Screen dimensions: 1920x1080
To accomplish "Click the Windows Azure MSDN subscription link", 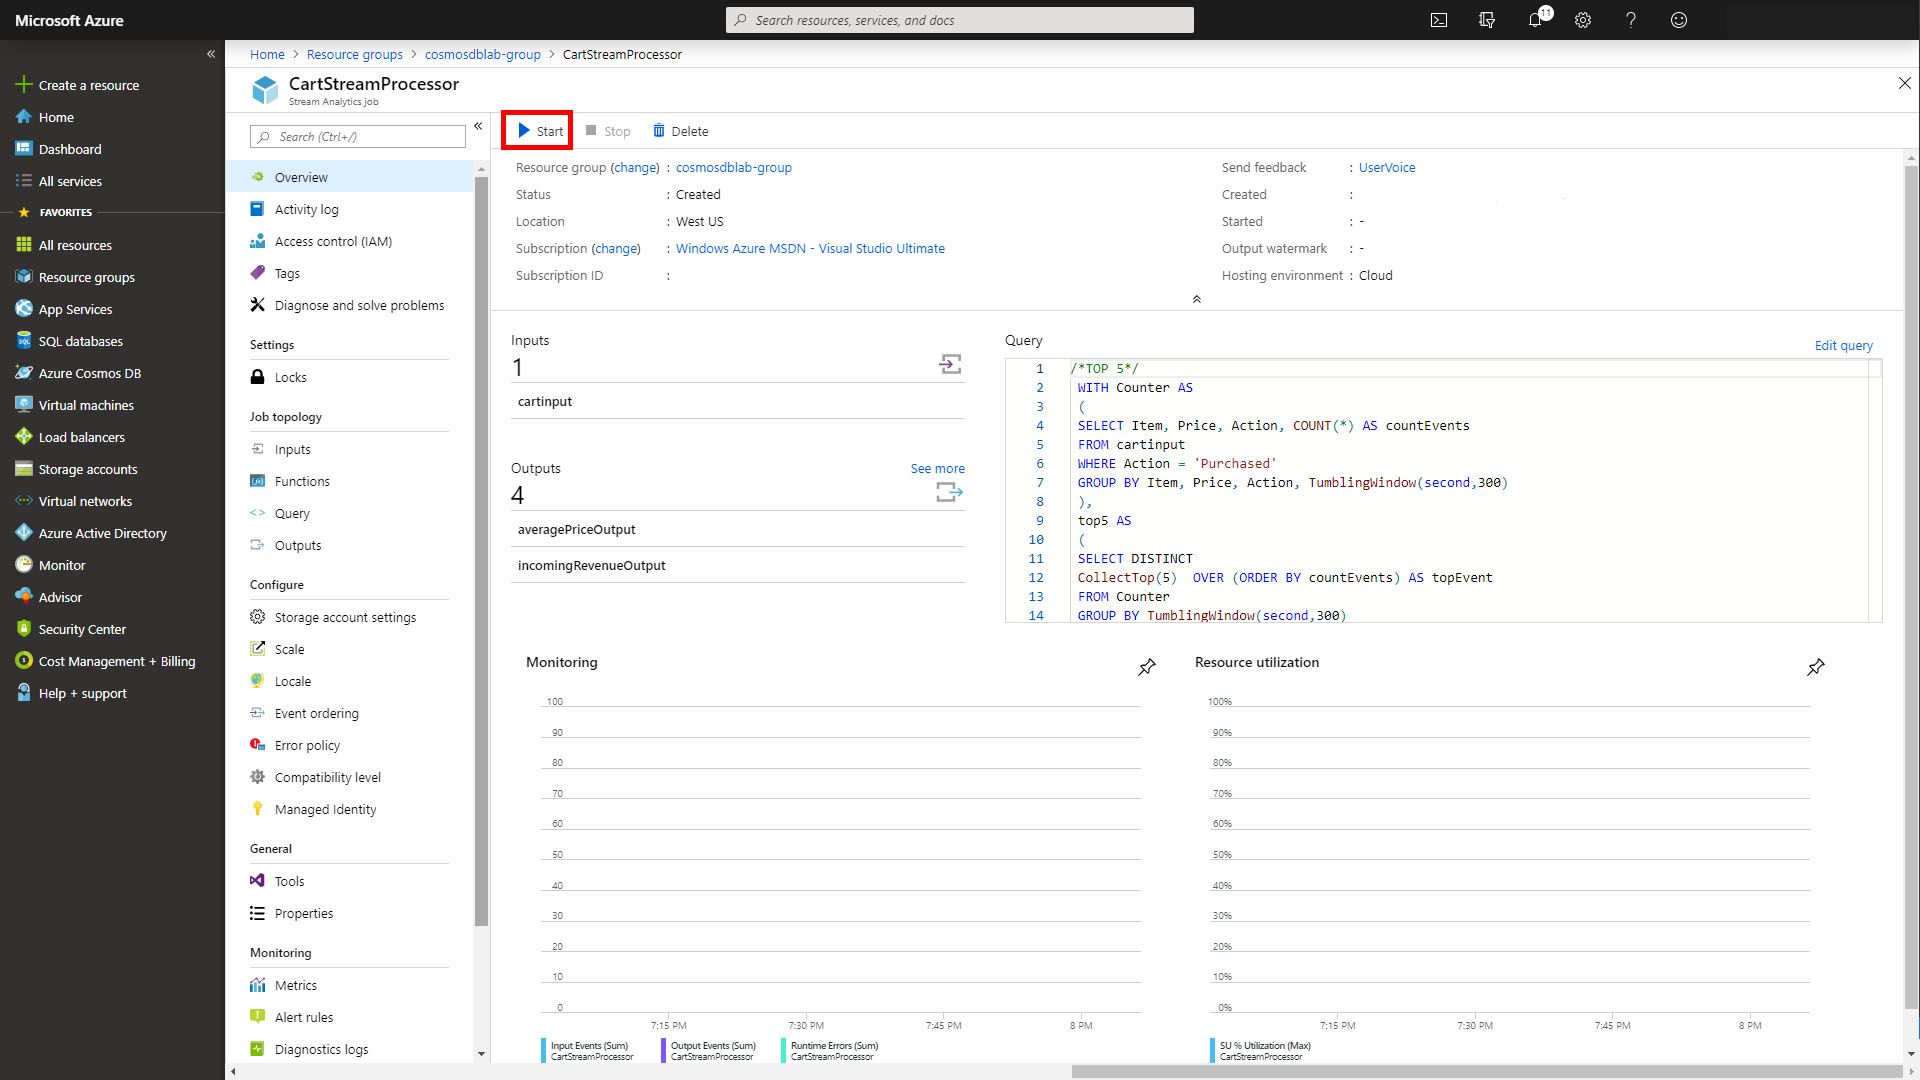I will point(810,248).
